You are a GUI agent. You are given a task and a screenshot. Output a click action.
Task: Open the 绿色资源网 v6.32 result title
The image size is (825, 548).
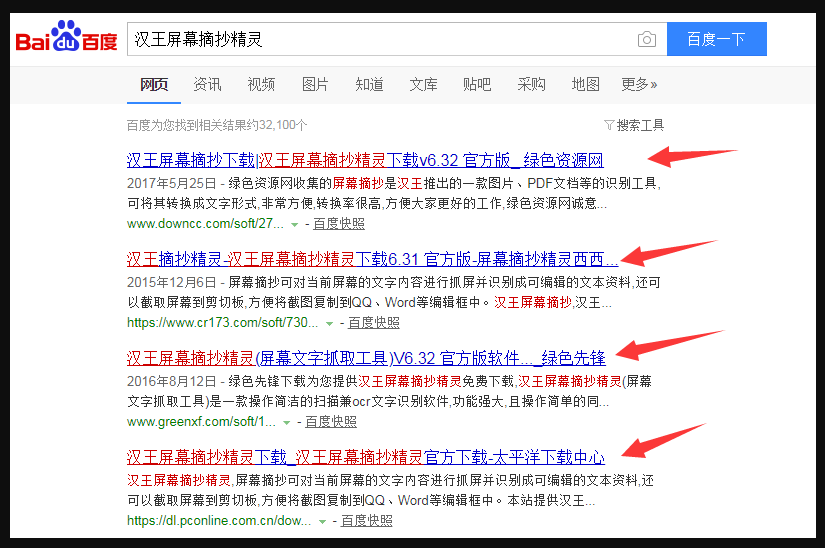coord(365,160)
